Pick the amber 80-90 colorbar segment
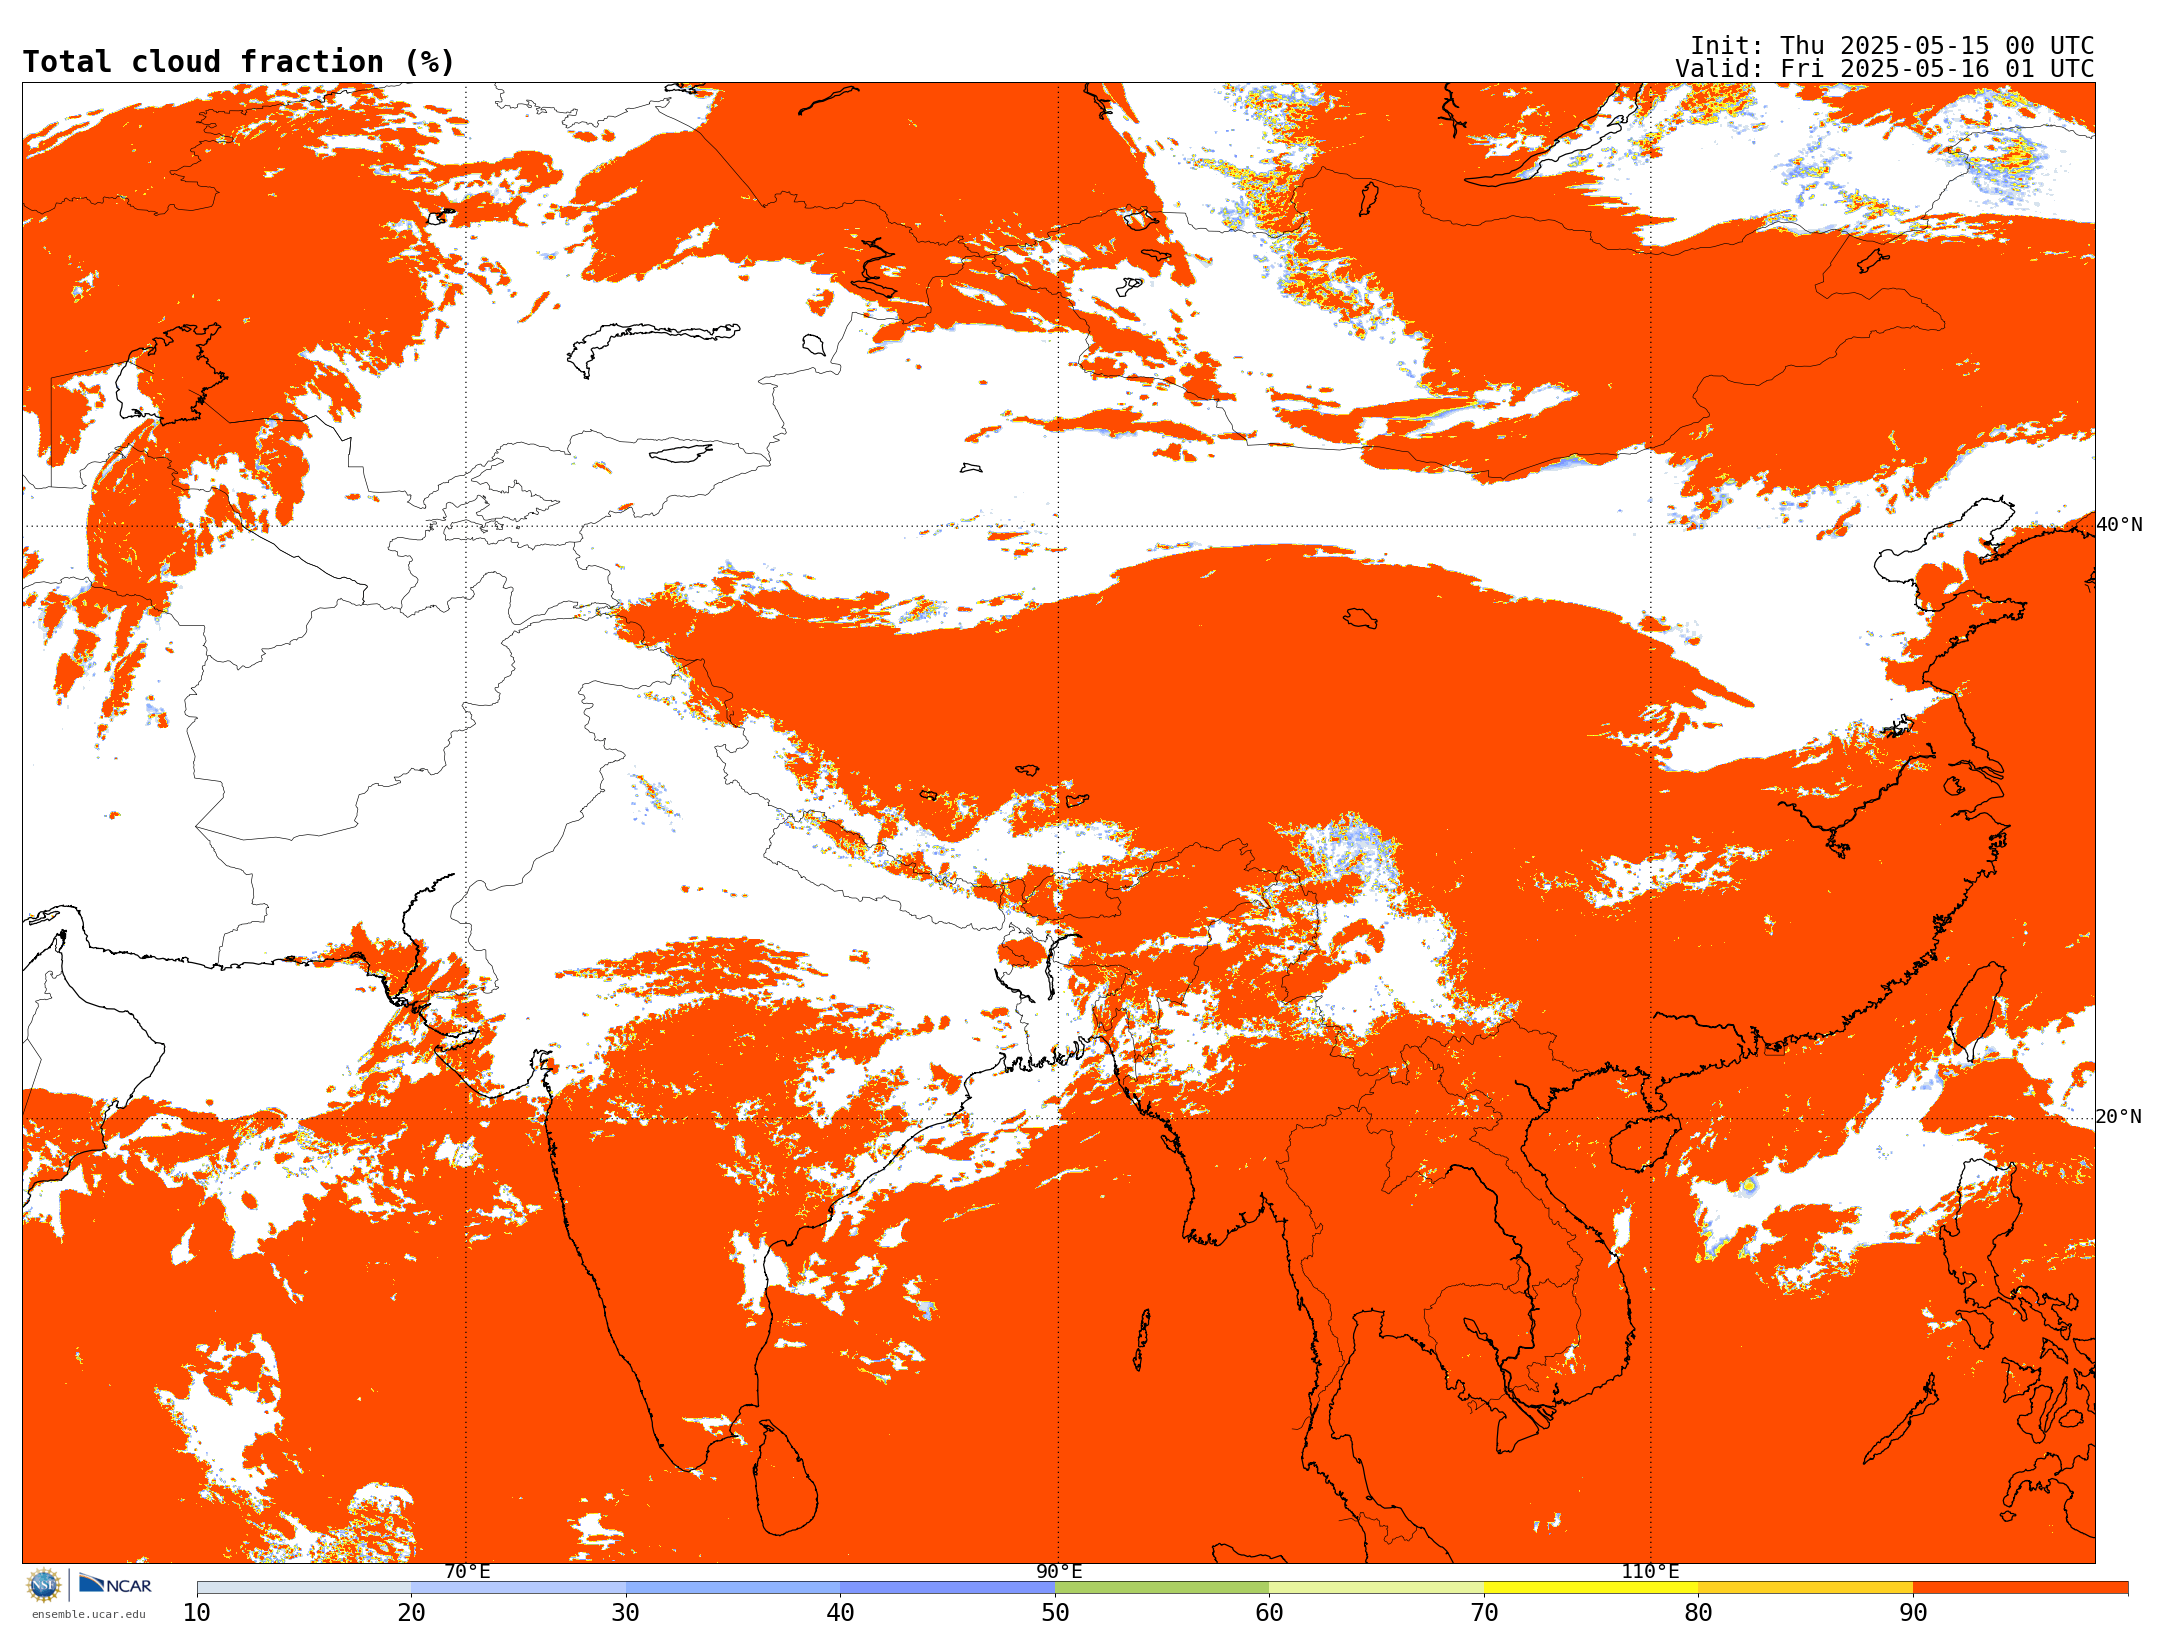The image size is (2160, 1626). coord(1805,1588)
